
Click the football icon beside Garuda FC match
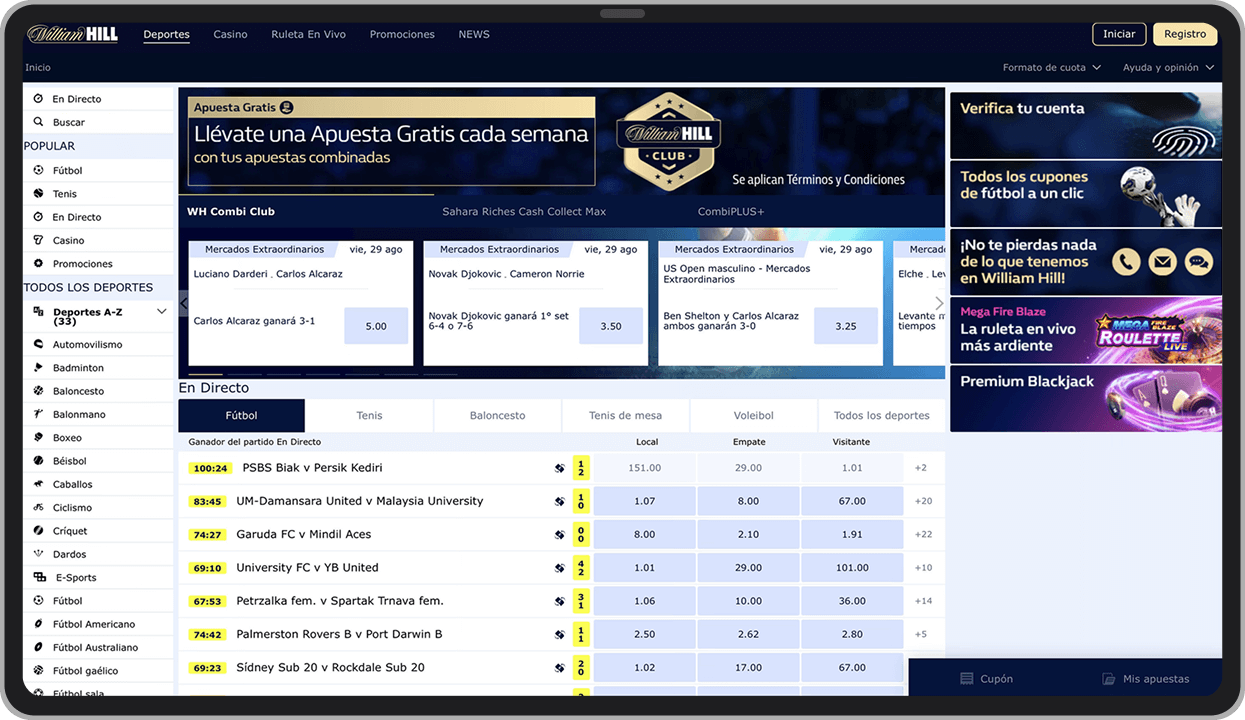[560, 535]
